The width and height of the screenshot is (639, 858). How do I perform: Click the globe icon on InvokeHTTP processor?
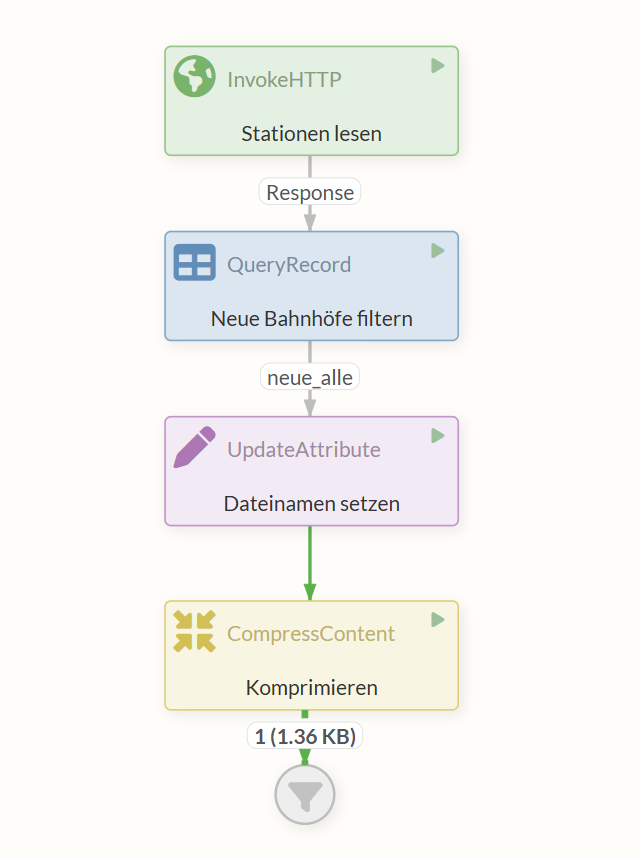pos(193,75)
